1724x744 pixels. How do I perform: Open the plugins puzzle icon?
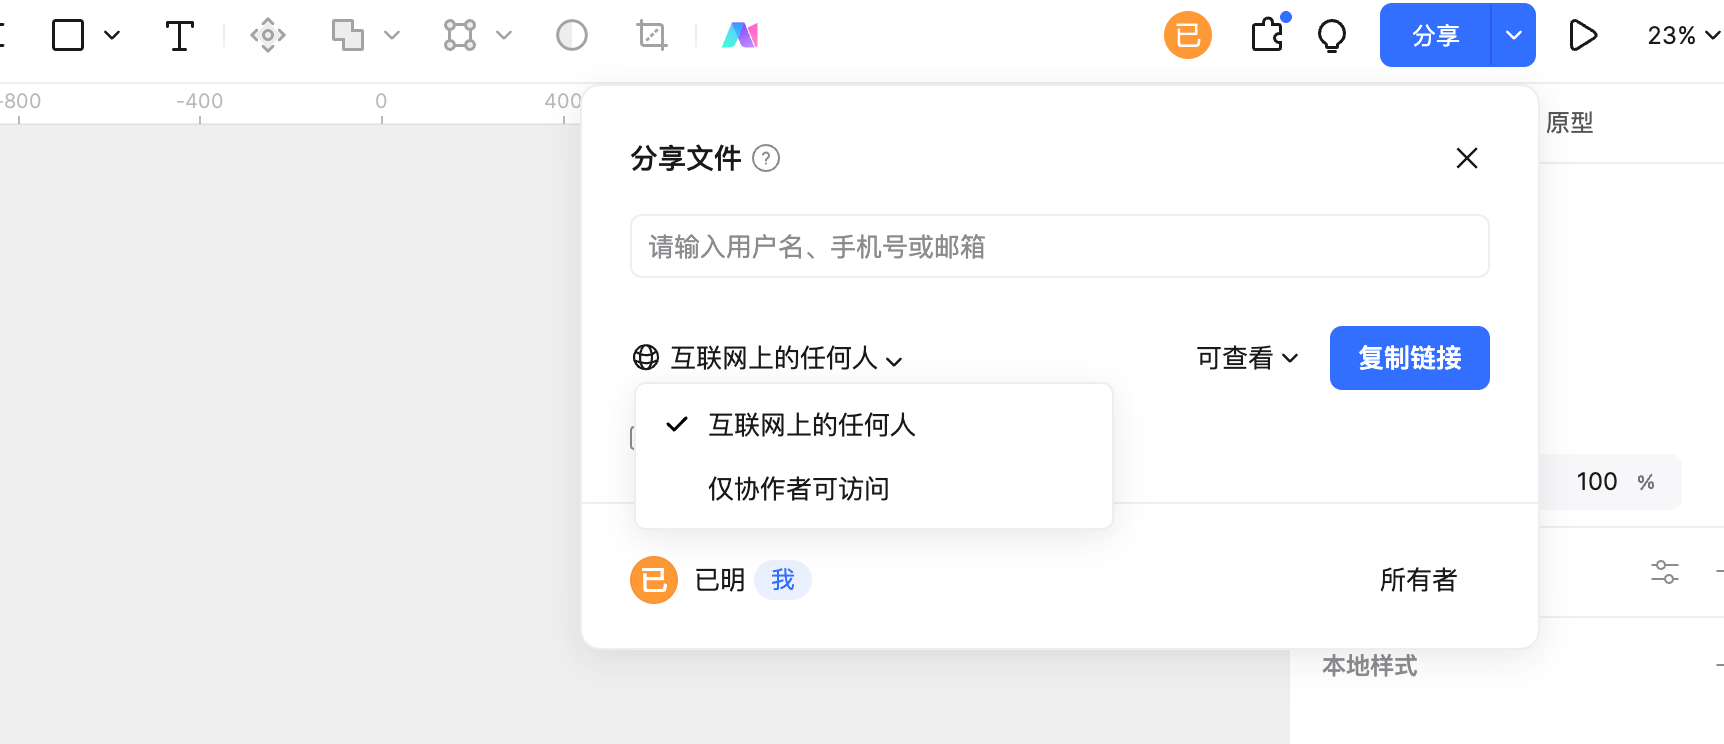(1268, 34)
